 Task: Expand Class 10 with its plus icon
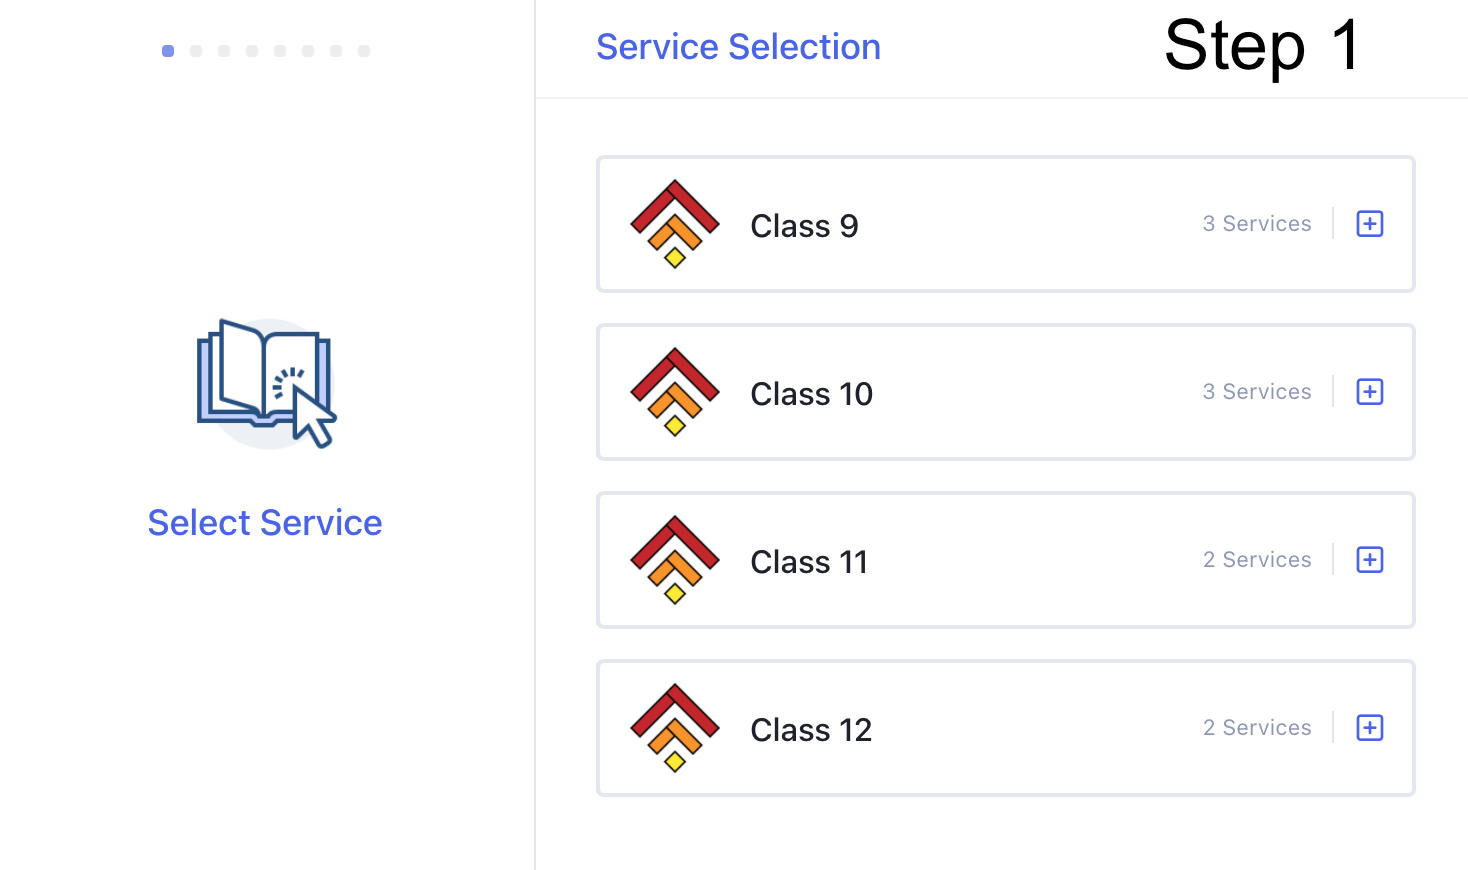point(1370,392)
